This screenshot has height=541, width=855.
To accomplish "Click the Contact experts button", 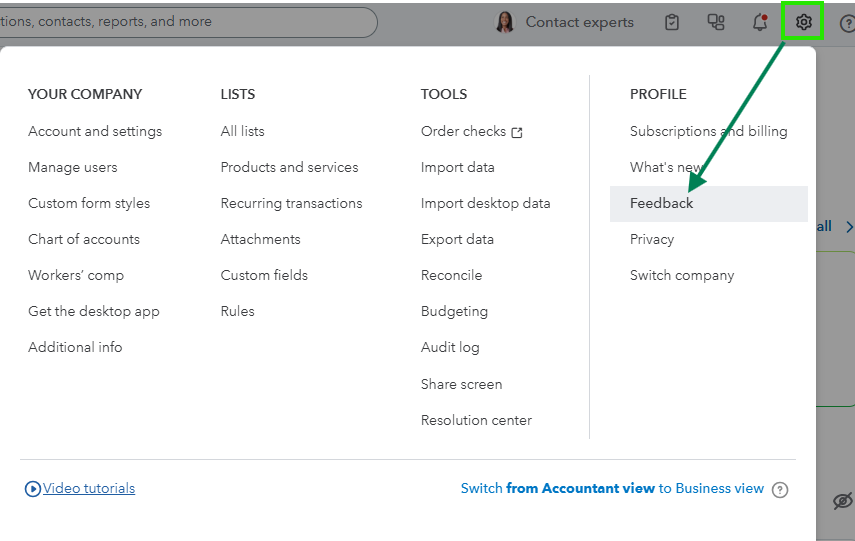I will [579, 22].
